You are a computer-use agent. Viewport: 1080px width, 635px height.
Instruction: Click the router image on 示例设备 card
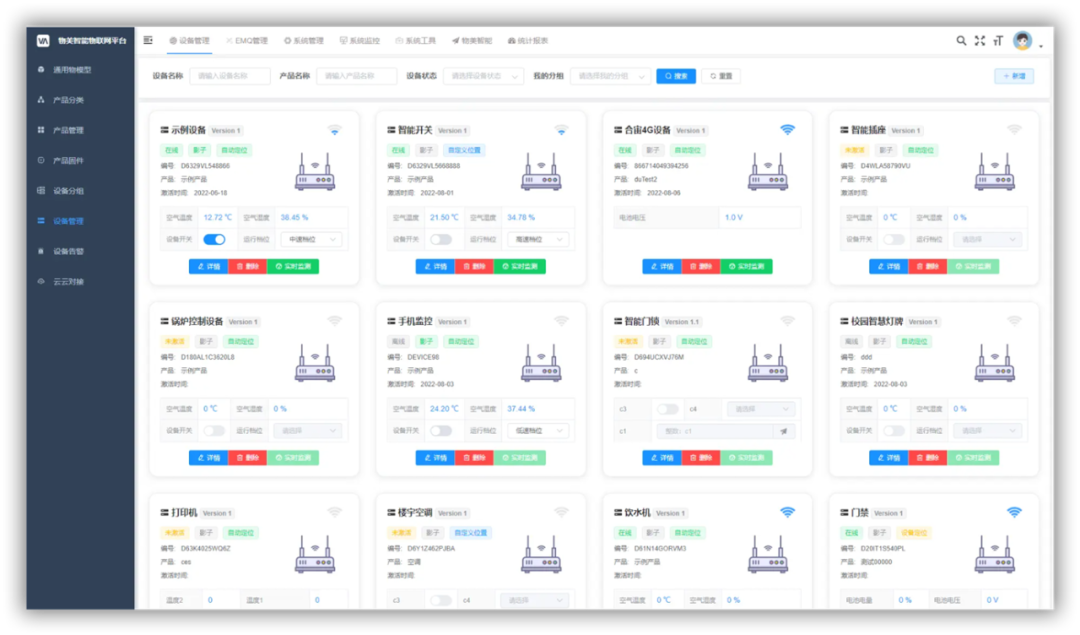click(315, 172)
